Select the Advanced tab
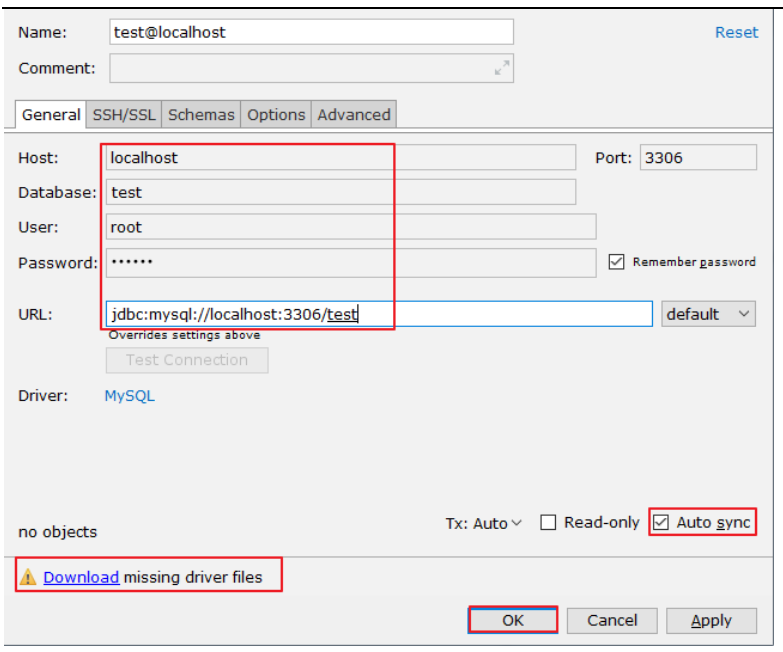783x652 pixels. click(354, 115)
